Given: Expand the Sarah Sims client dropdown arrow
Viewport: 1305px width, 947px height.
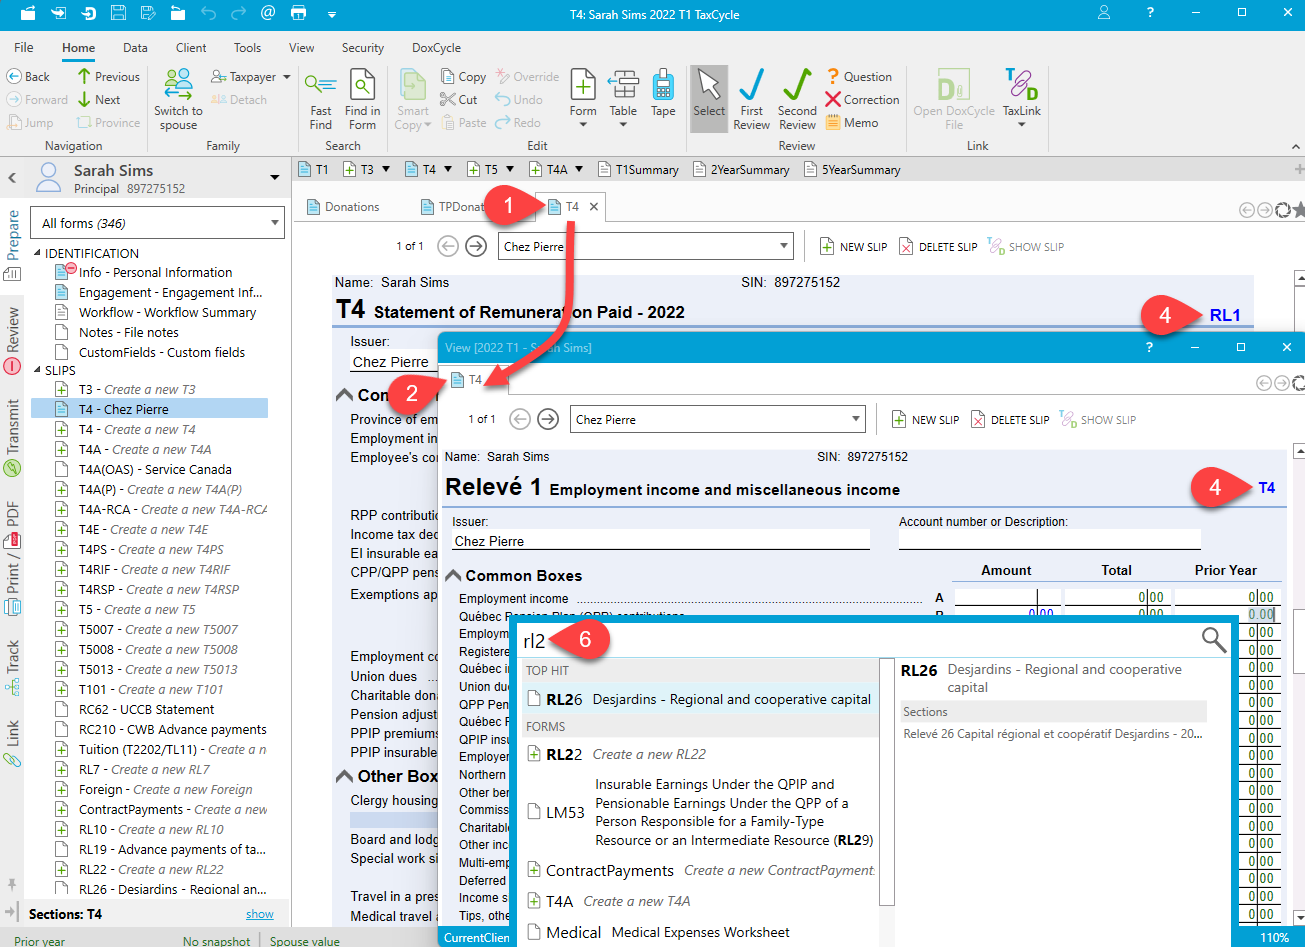Looking at the screenshot, I should 275,179.
